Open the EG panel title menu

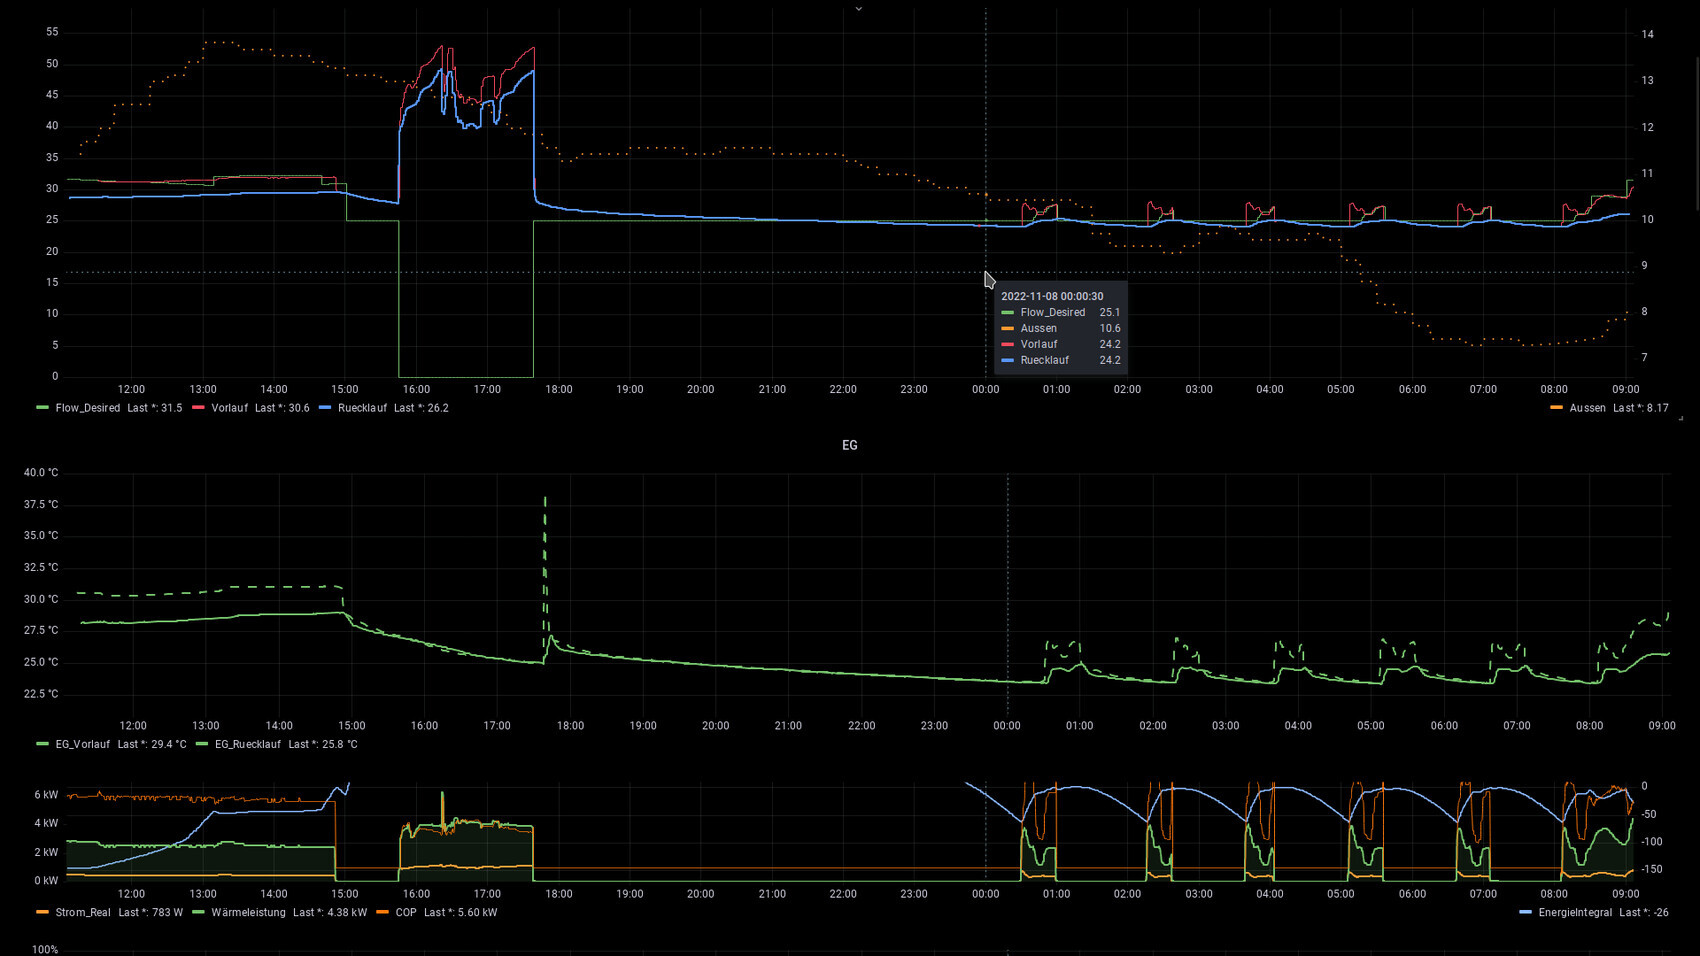(x=849, y=445)
